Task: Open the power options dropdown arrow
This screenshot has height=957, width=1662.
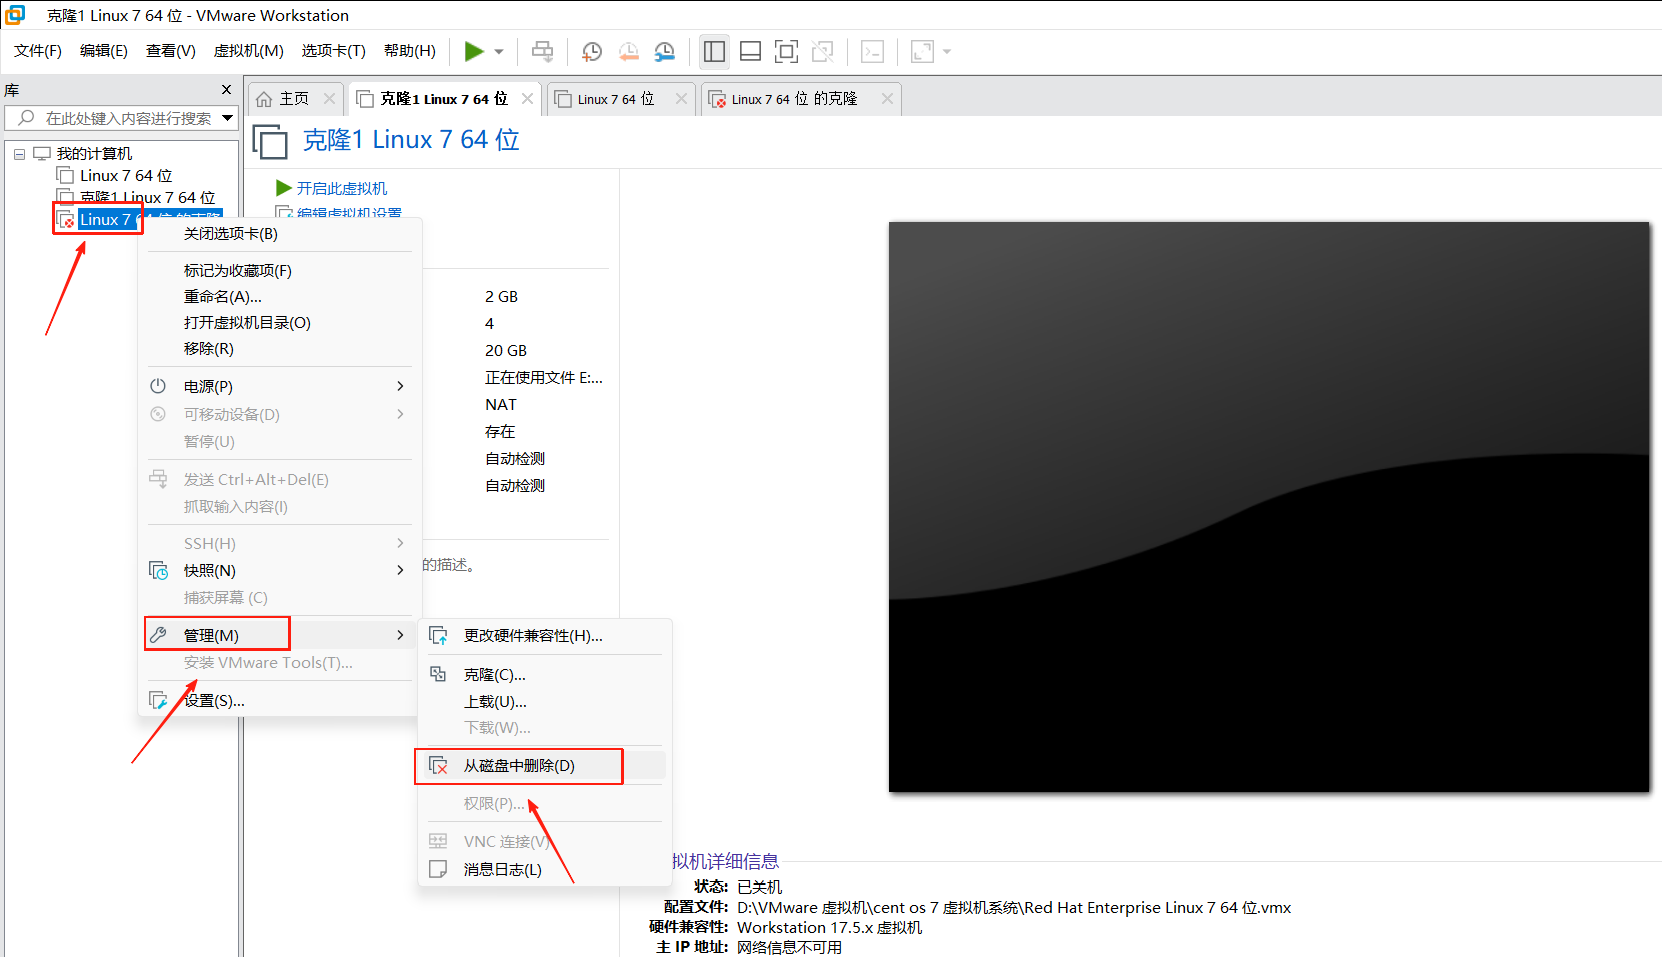Action: coord(499,52)
